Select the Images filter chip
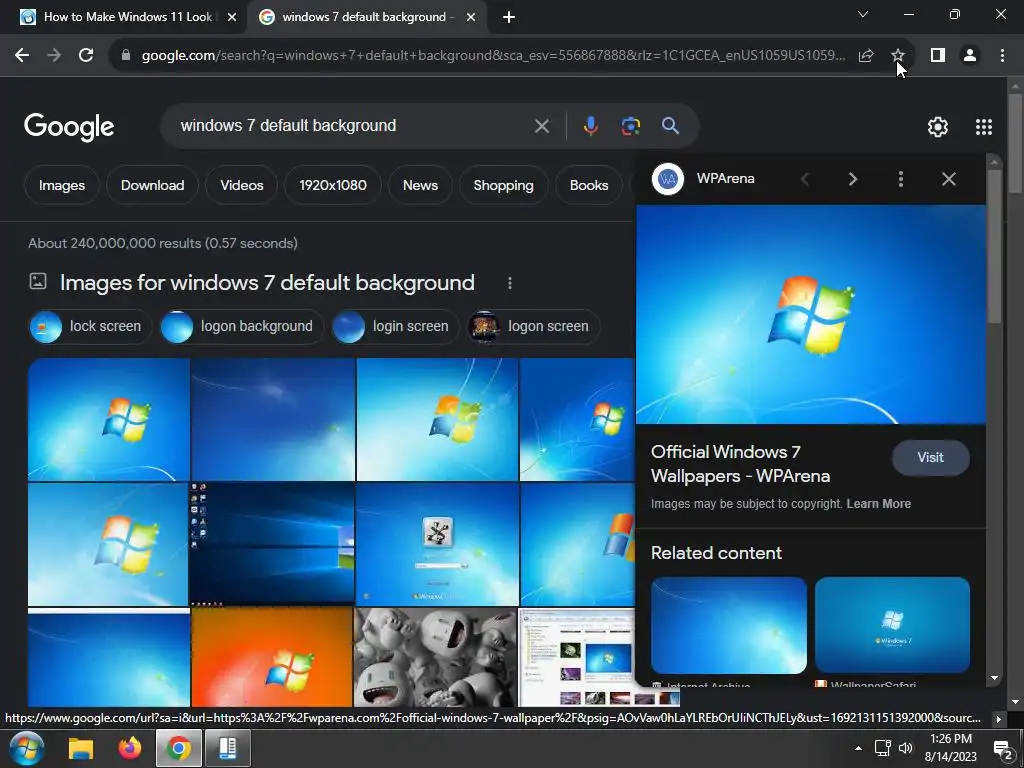 click(62, 185)
